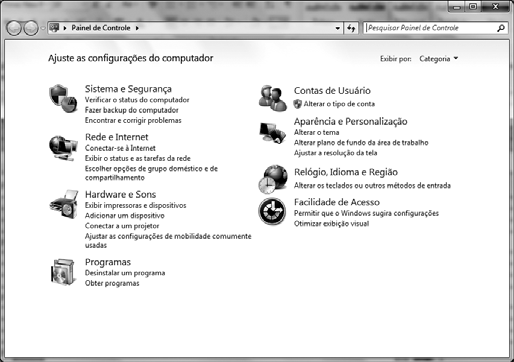Image resolution: width=514 pixels, height=362 pixels.
Task: Open Adicionar um dispositivo link
Action: point(125,216)
